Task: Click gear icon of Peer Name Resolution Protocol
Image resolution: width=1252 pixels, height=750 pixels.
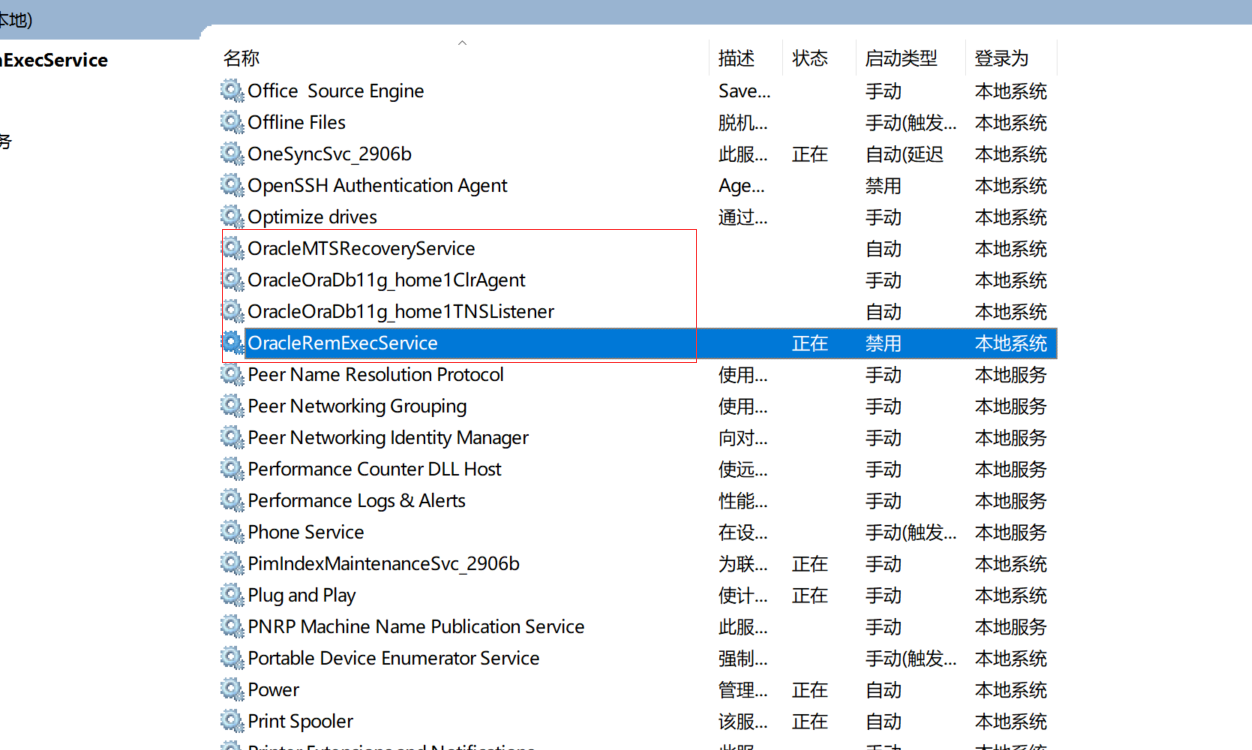Action: point(232,375)
